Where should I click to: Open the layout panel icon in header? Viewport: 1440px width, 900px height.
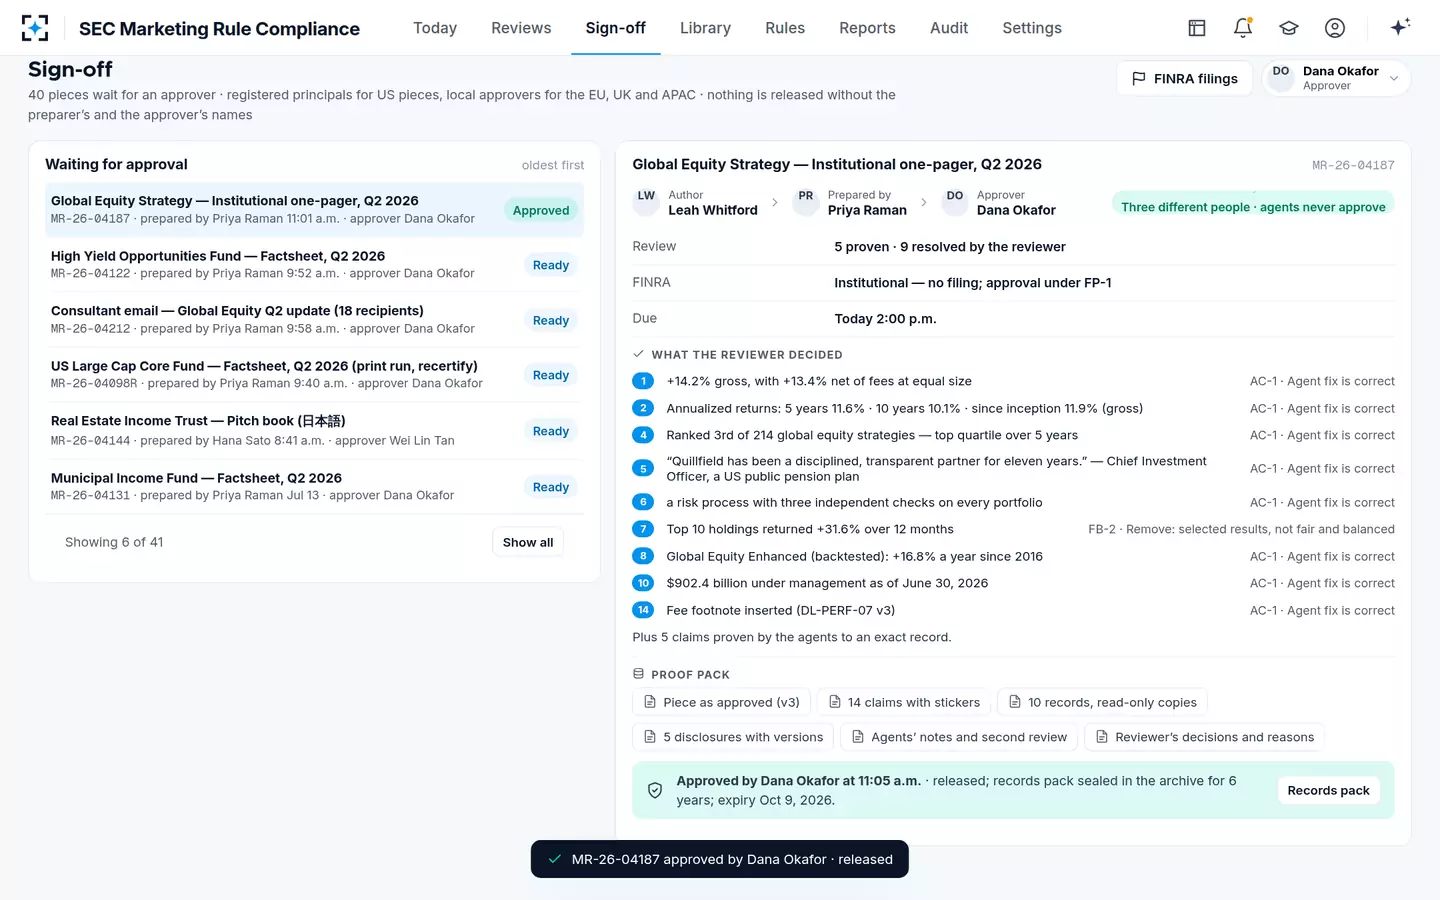pos(1197,28)
